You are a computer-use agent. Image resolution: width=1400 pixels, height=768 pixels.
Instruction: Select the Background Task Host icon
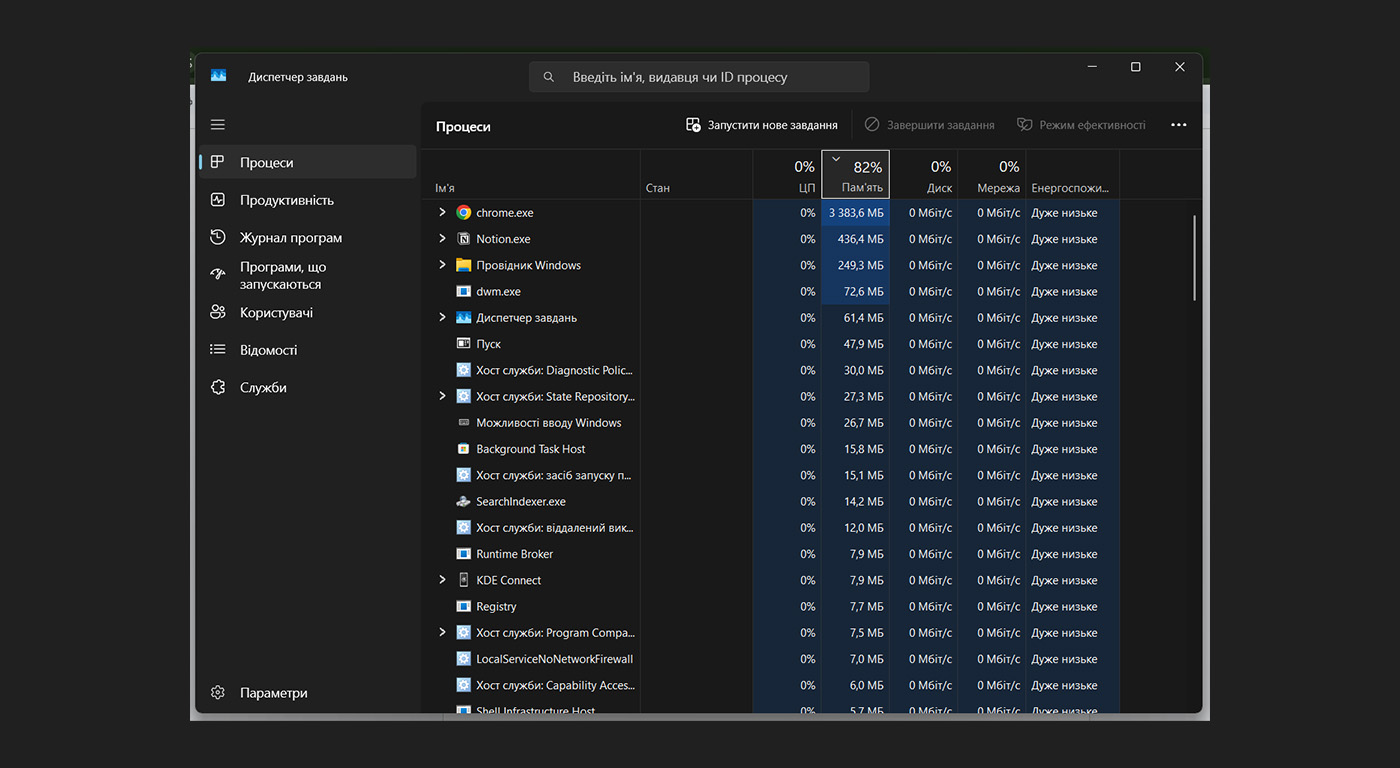point(463,449)
